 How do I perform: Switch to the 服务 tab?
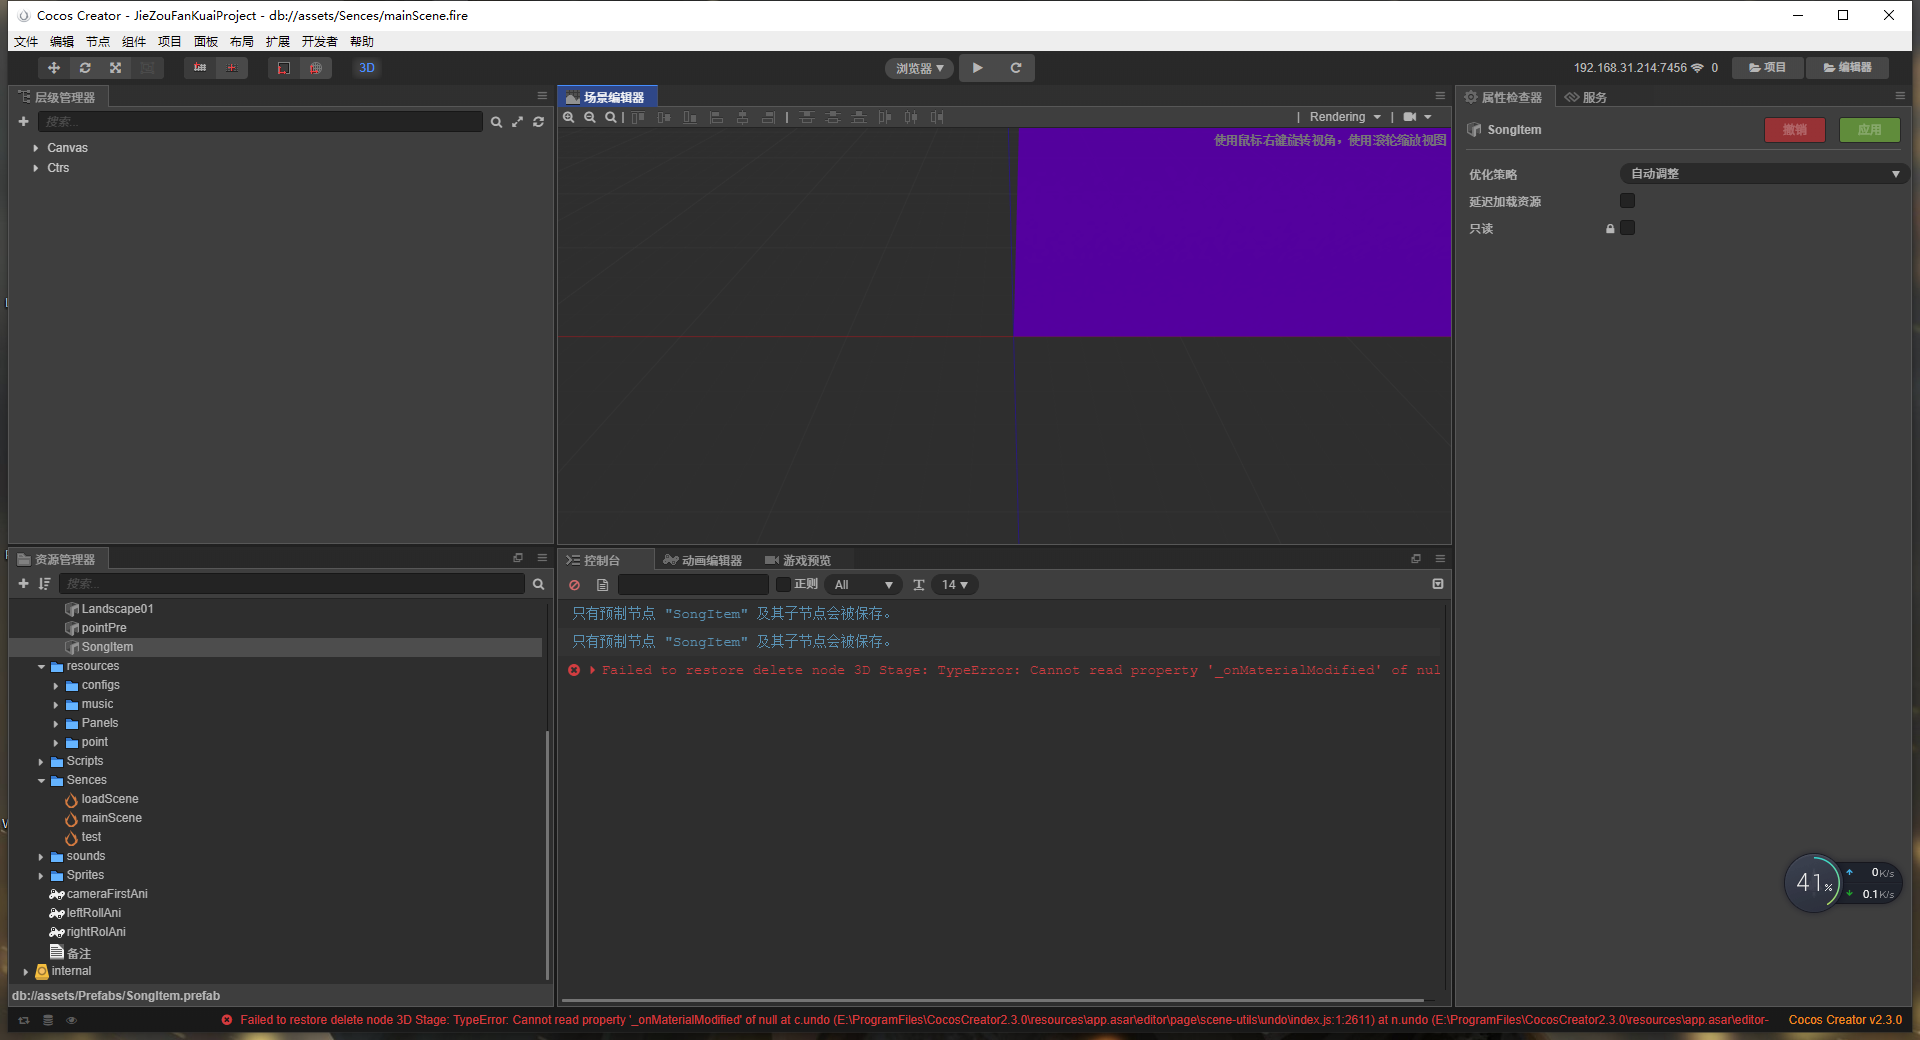point(1586,97)
